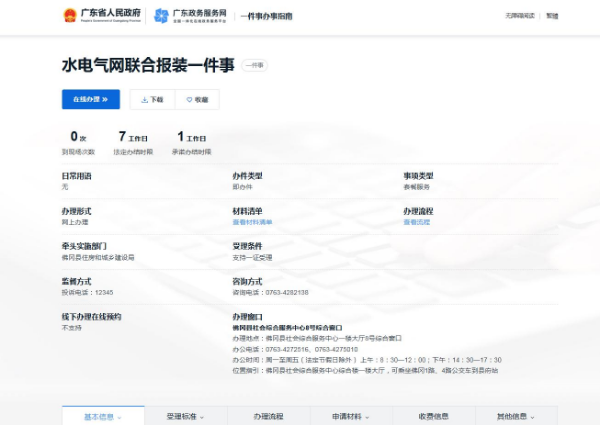Click the double-arrow icon on 在线办理
This screenshot has width=600, height=425.
(105, 99)
